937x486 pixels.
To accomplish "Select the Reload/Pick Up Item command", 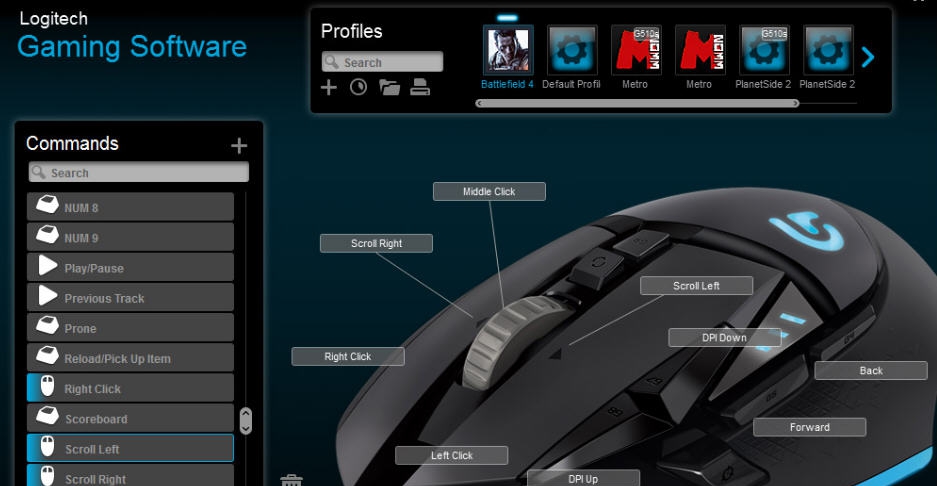I will click(130, 357).
